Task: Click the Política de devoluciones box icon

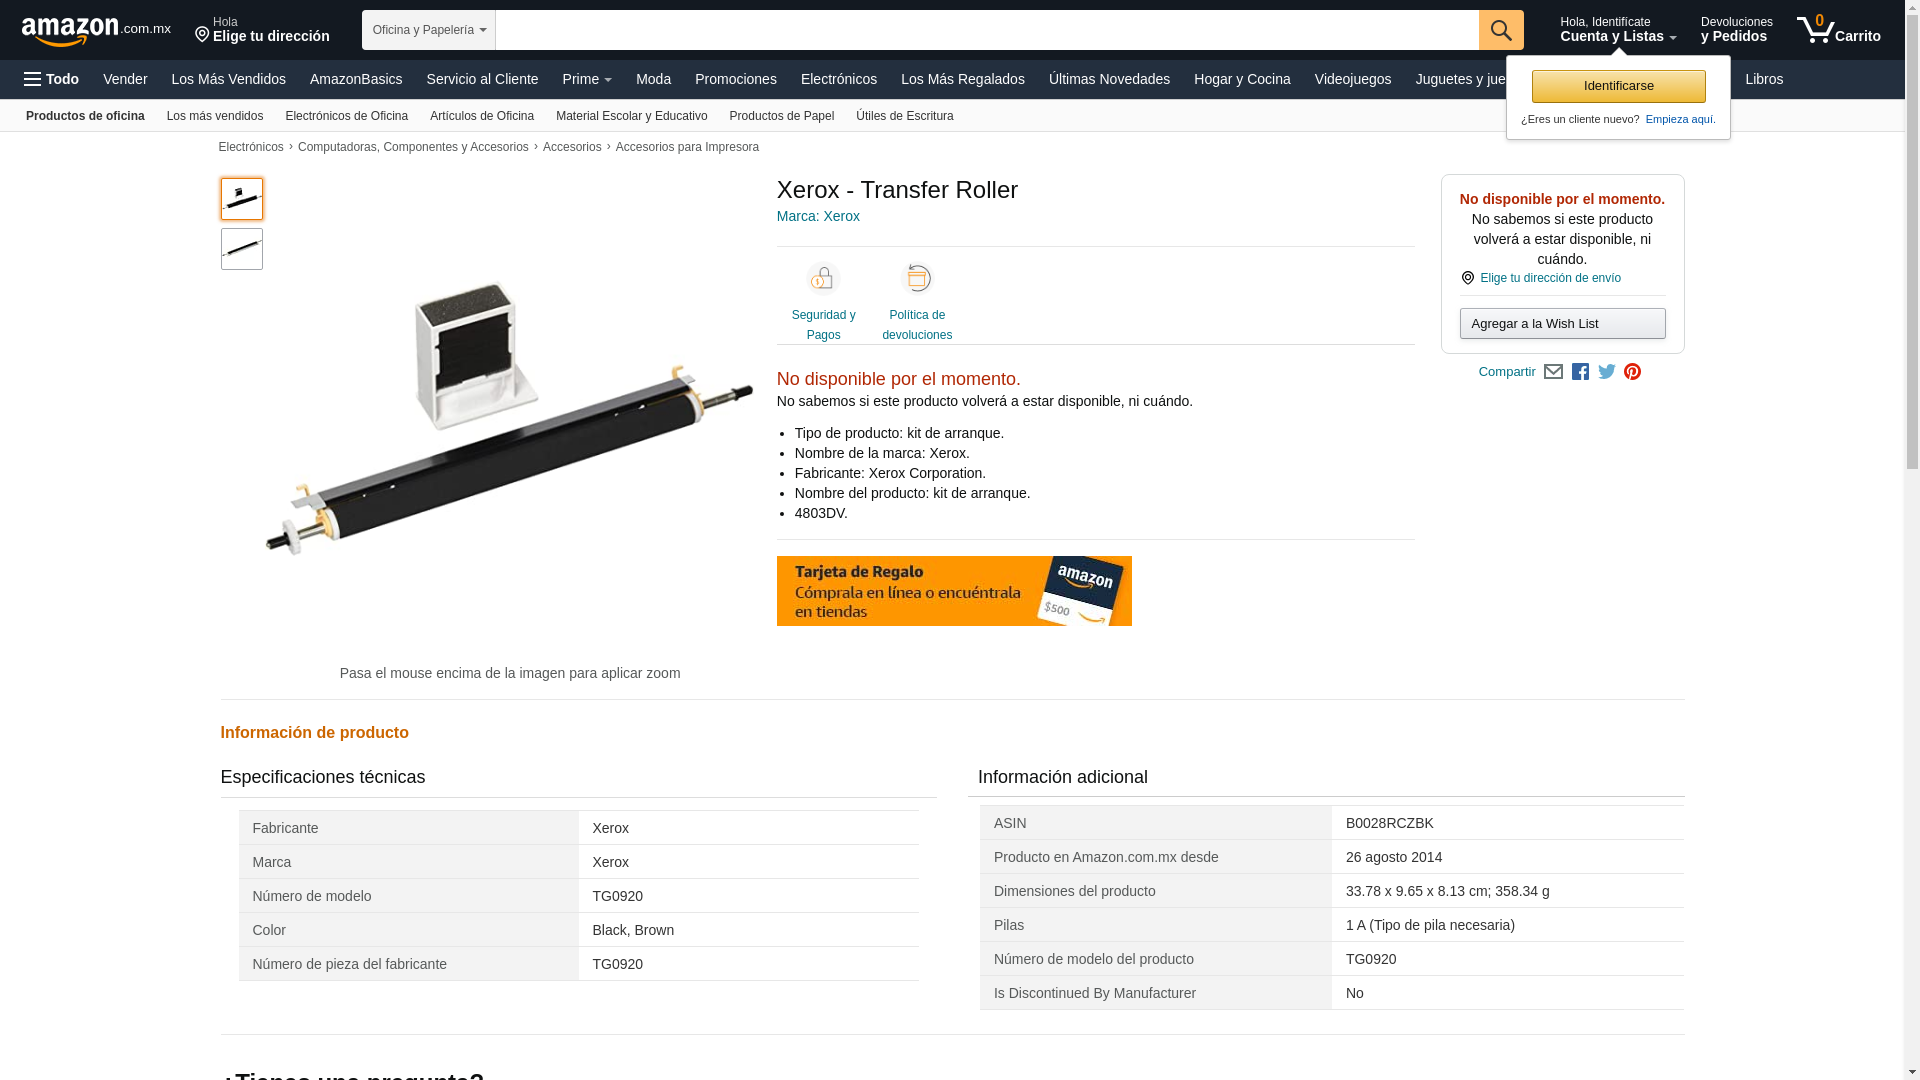Action: click(x=917, y=278)
